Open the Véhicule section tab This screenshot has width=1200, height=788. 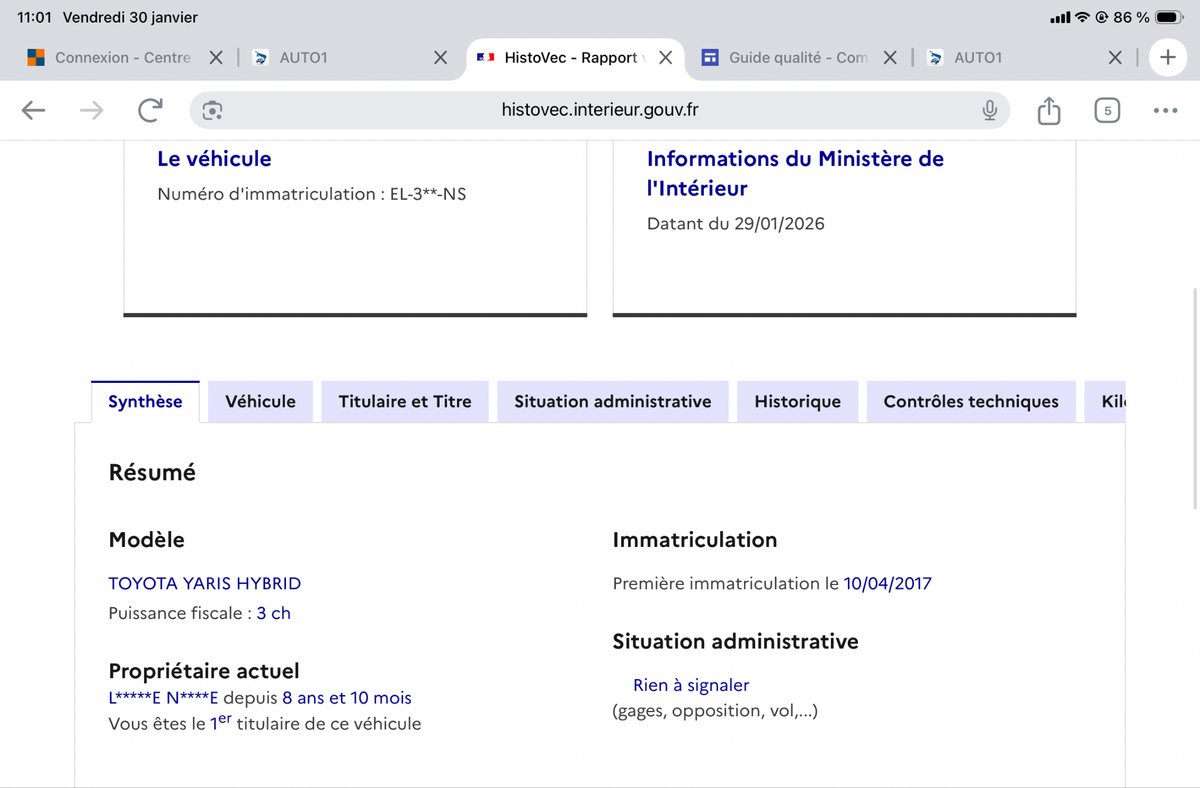260,402
